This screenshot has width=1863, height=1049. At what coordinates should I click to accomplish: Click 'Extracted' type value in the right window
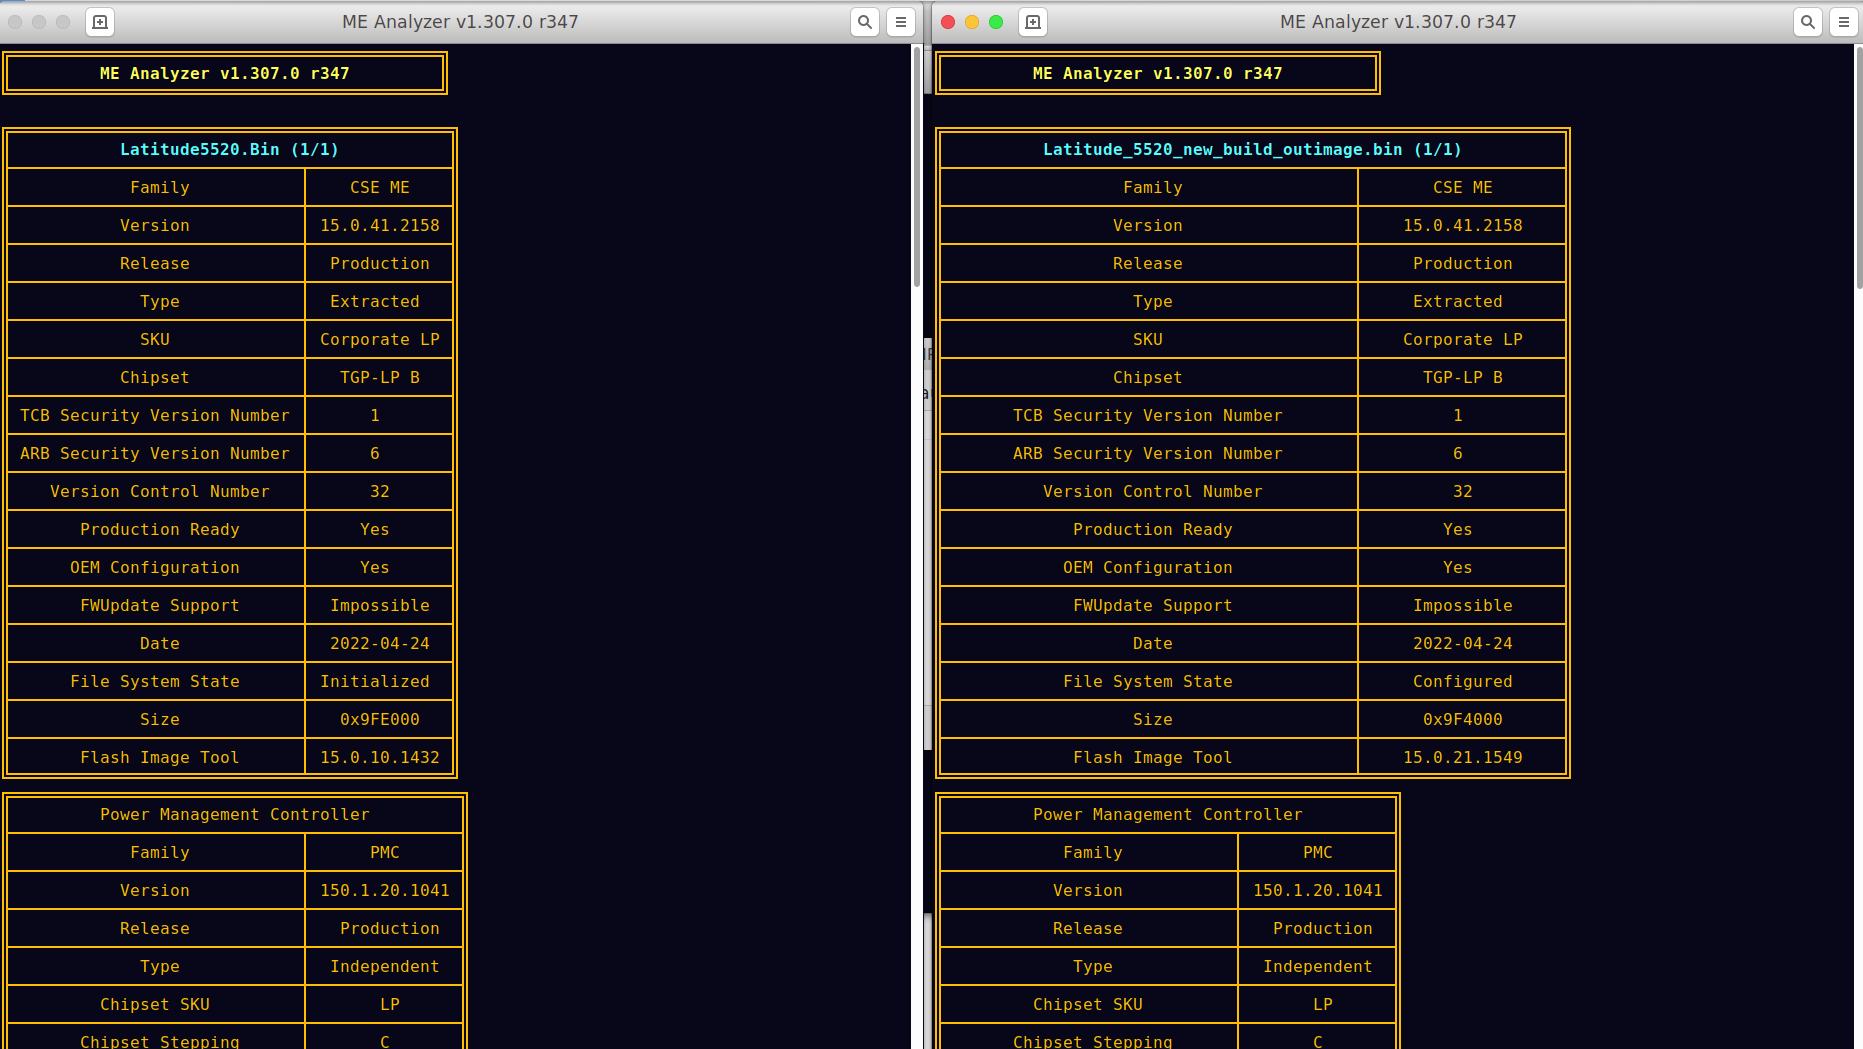pos(1457,301)
